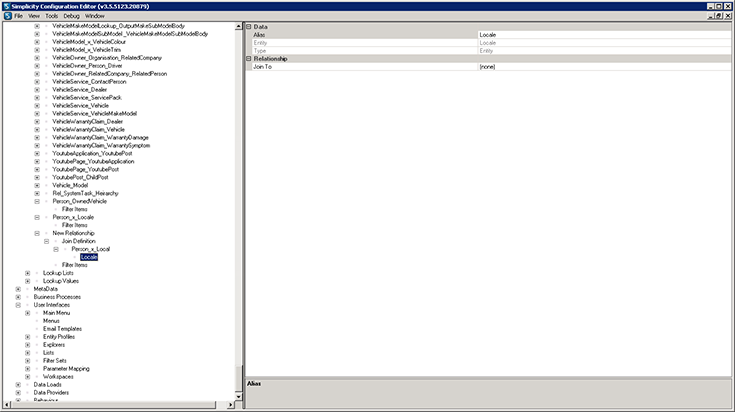Image resolution: width=735 pixels, height=412 pixels.
Task: Click the Simplicity app icon in menu bar
Action: [x=8, y=16]
